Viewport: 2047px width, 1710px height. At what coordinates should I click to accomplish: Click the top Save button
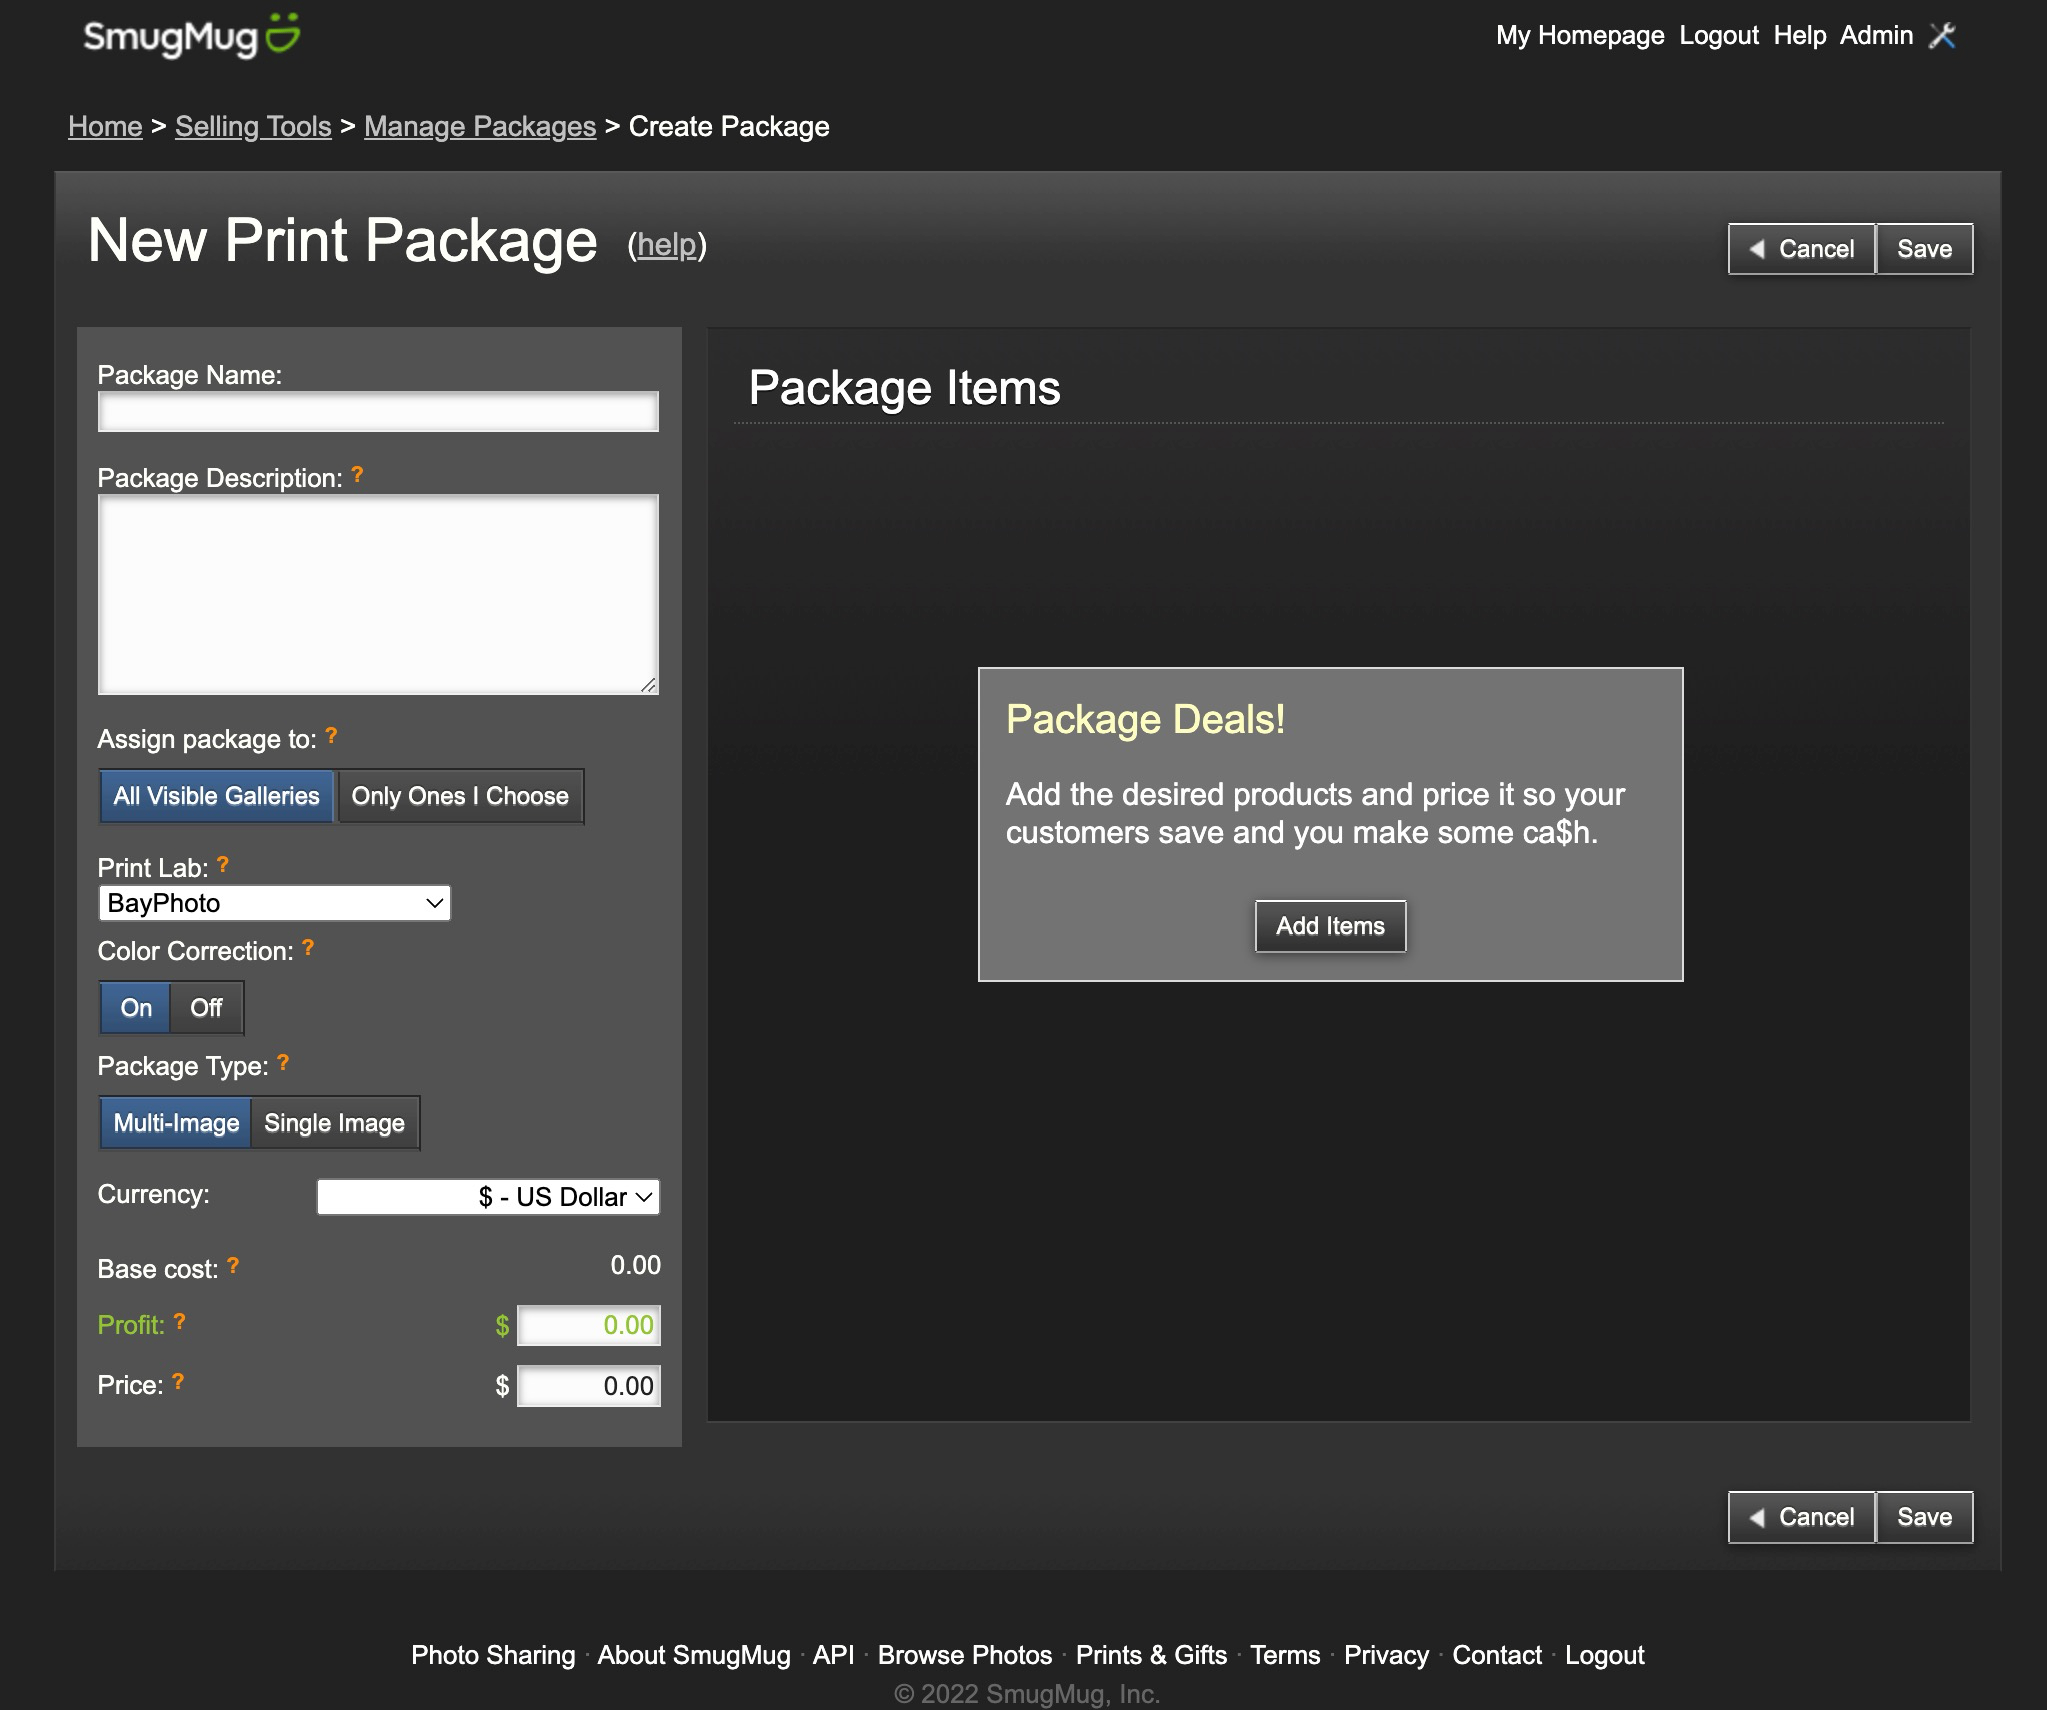(1925, 249)
